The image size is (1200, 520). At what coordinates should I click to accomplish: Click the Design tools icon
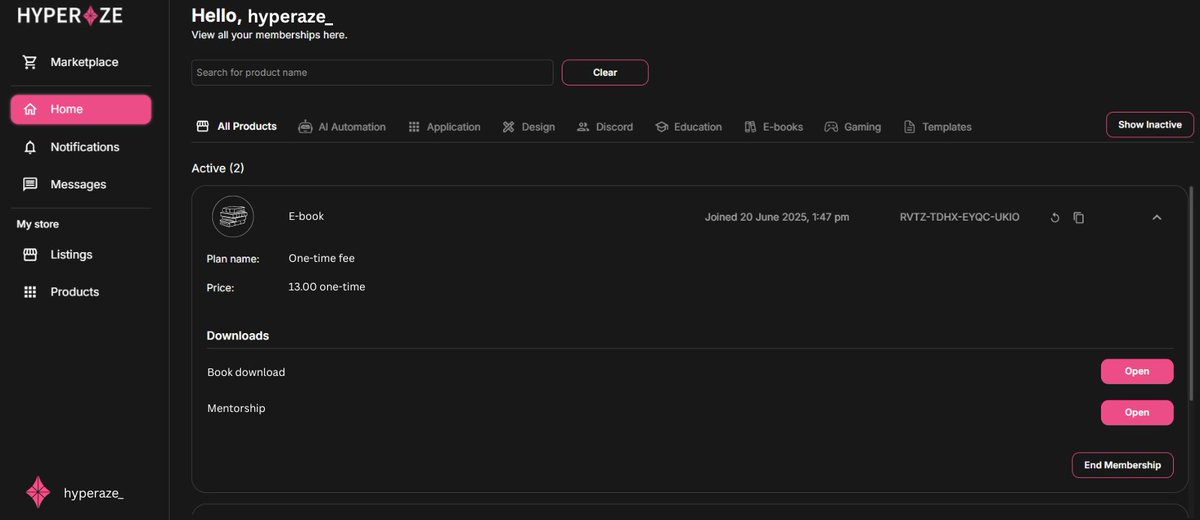point(508,127)
